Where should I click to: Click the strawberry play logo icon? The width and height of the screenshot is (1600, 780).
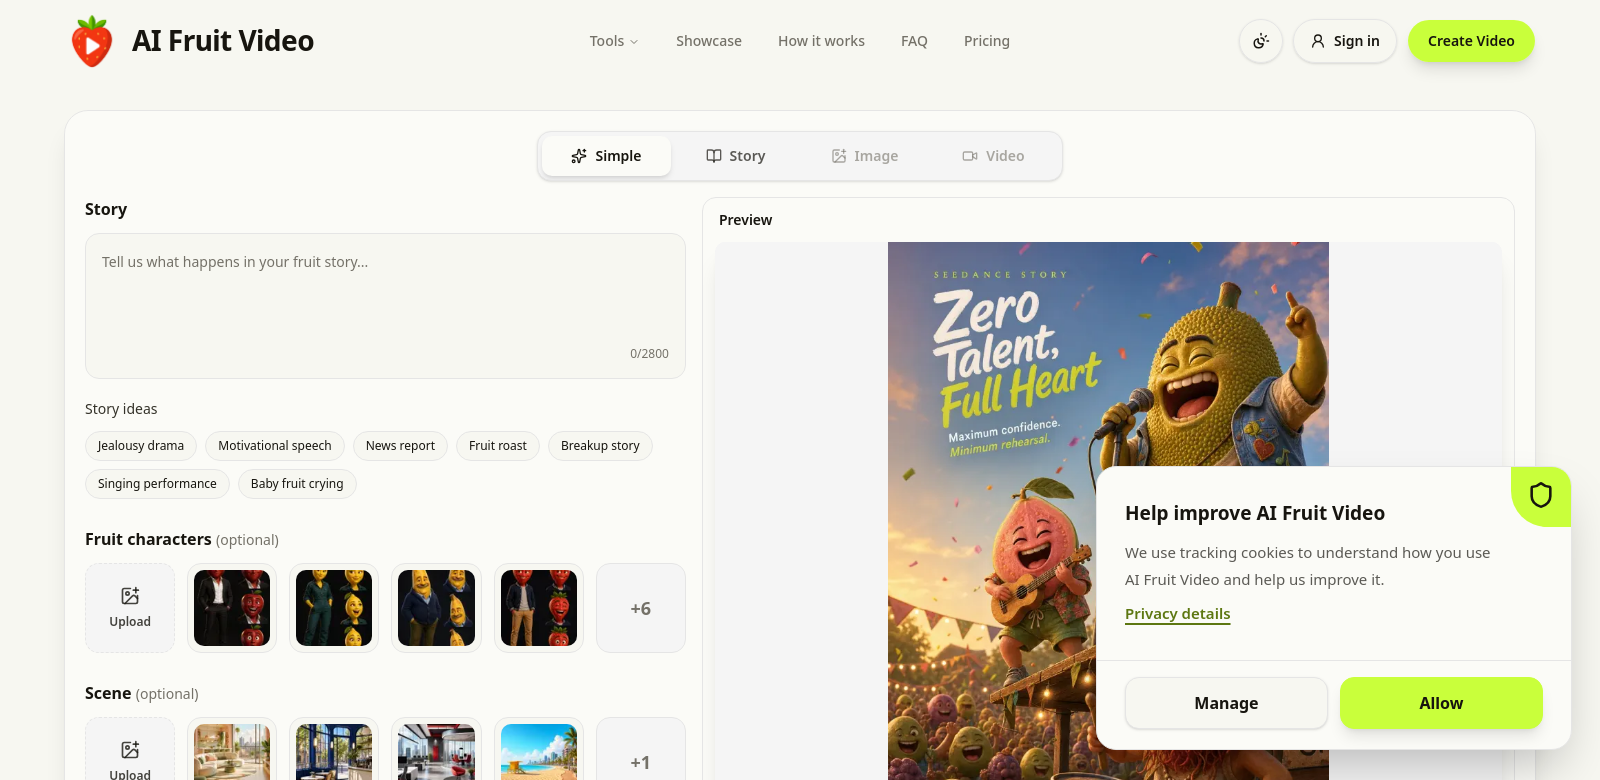pyautogui.click(x=92, y=41)
